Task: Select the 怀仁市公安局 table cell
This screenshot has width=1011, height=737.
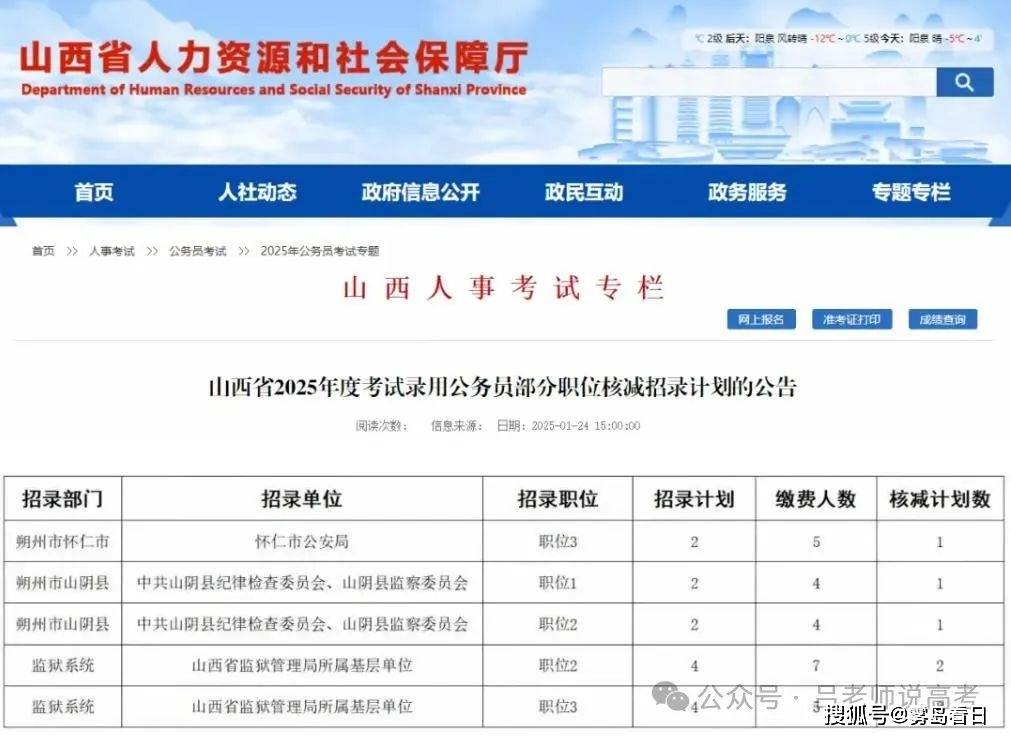Action: (302, 542)
